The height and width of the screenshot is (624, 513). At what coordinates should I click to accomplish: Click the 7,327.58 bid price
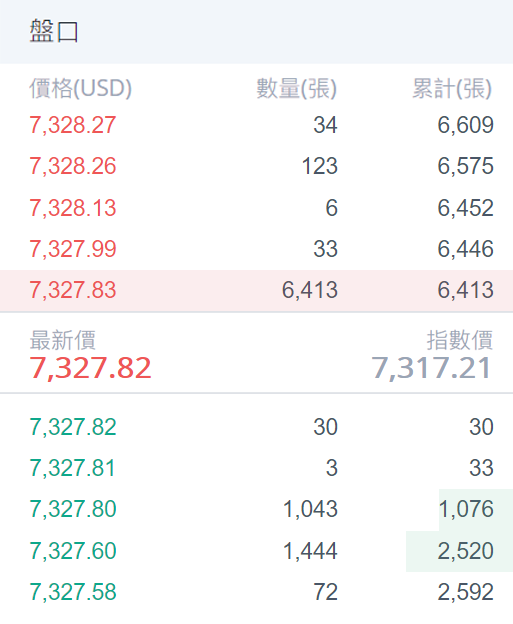tap(73, 592)
